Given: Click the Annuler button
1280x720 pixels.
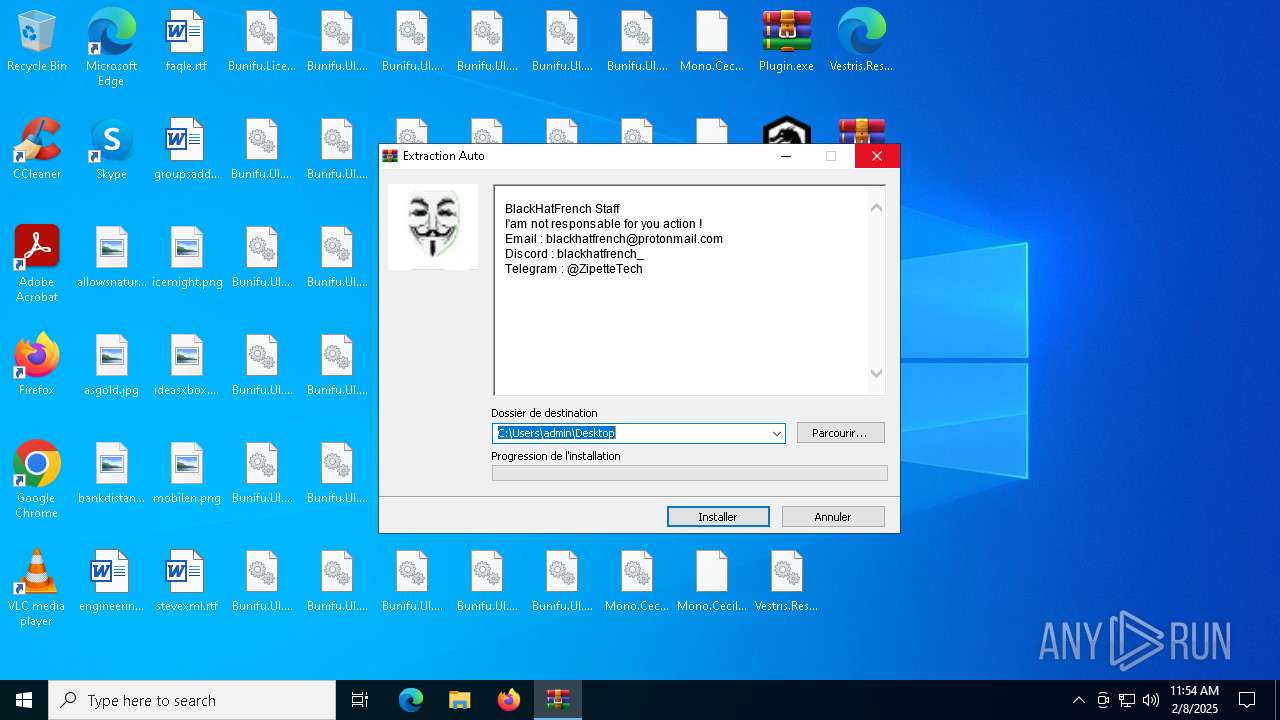Looking at the screenshot, I should [833, 517].
